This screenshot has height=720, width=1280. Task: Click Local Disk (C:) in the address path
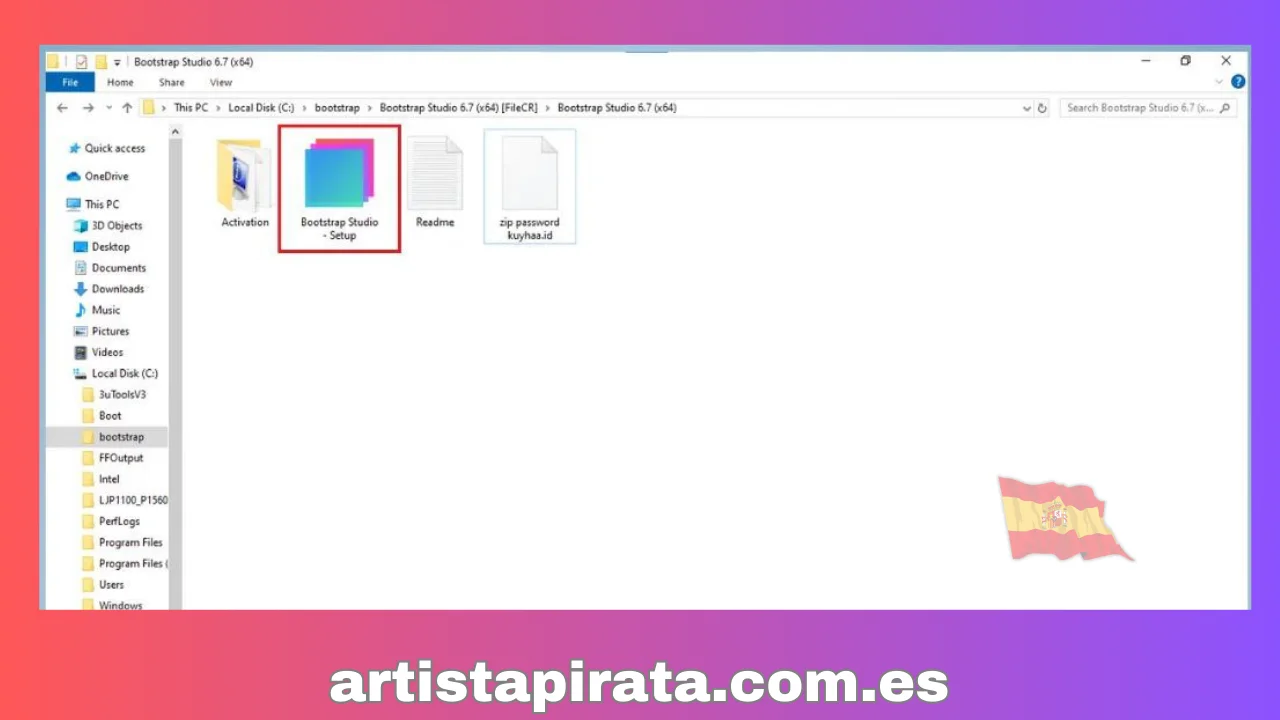coord(261,108)
